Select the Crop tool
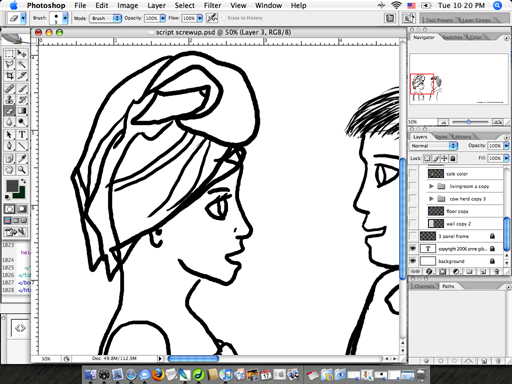Image resolution: width=512 pixels, height=384 pixels. [9, 76]
